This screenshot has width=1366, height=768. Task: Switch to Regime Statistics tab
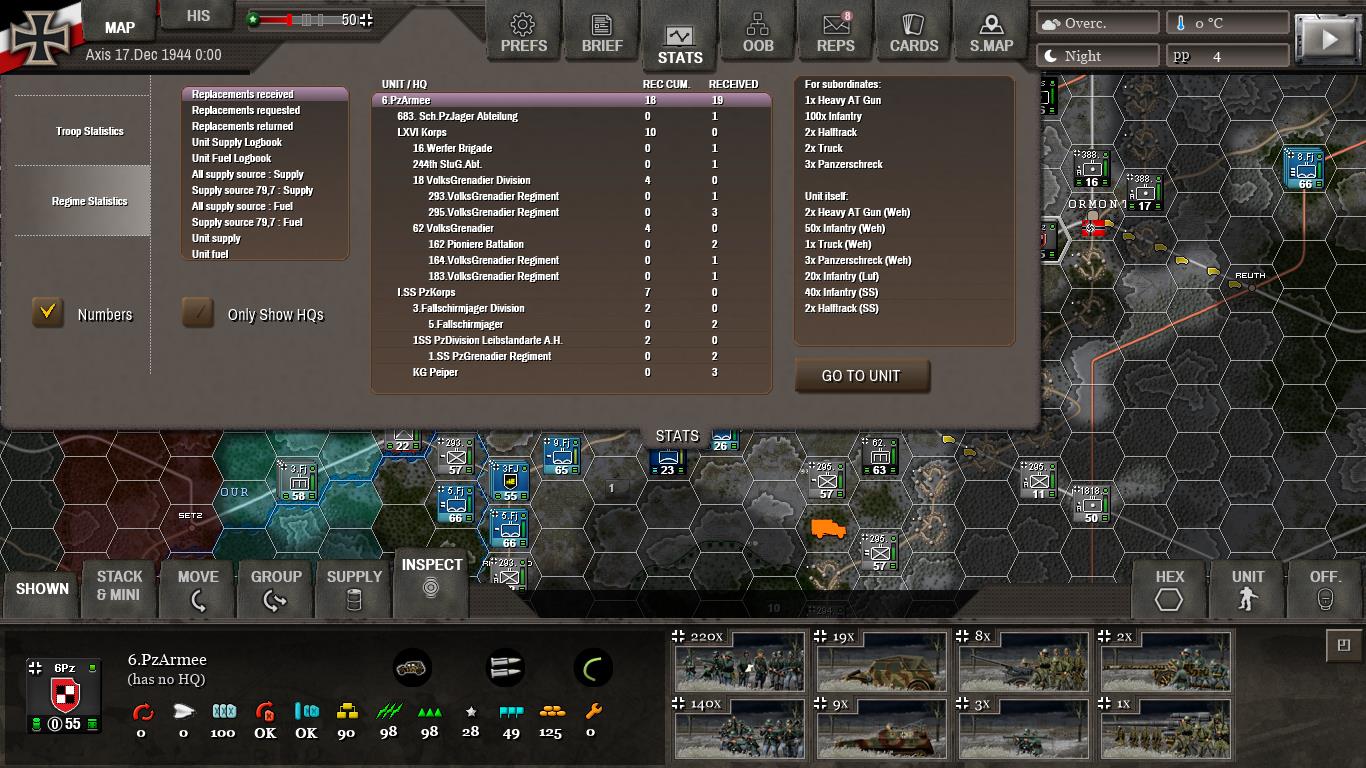click(89, 201)
